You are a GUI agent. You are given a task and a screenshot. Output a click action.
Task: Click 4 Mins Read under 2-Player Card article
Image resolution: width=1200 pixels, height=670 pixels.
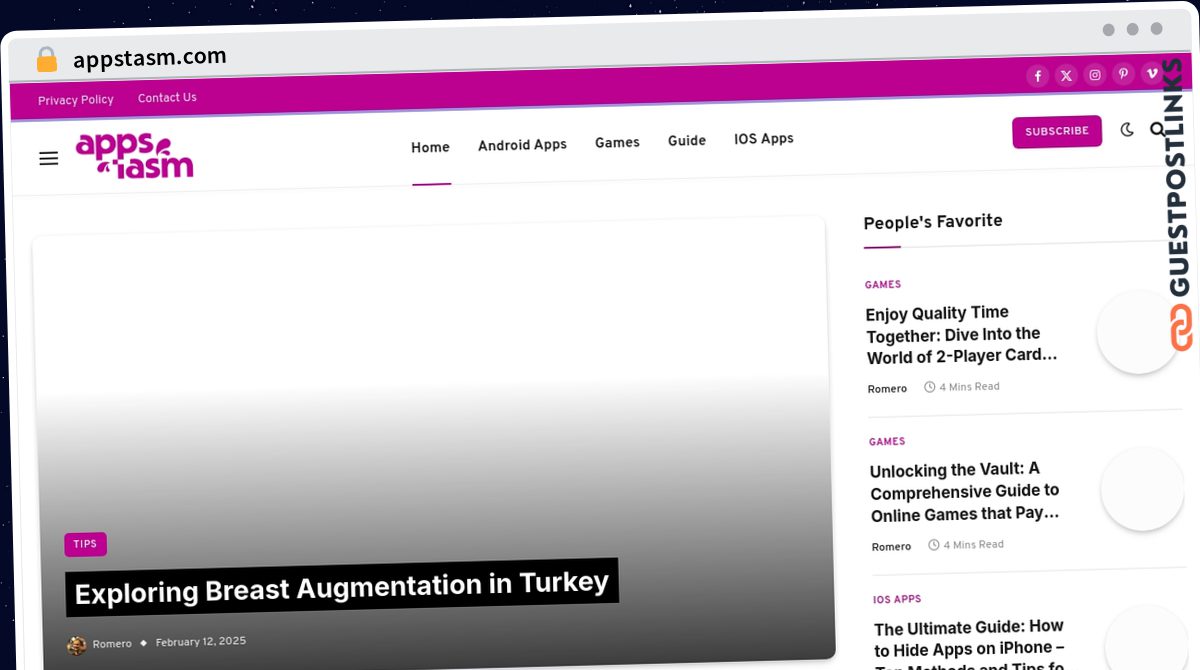tap(962, 387)
